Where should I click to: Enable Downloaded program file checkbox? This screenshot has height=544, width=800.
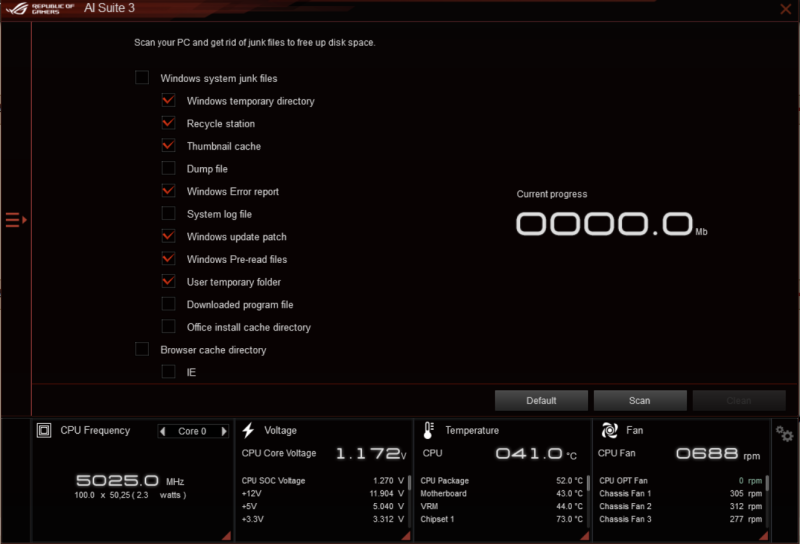[168, 304]
